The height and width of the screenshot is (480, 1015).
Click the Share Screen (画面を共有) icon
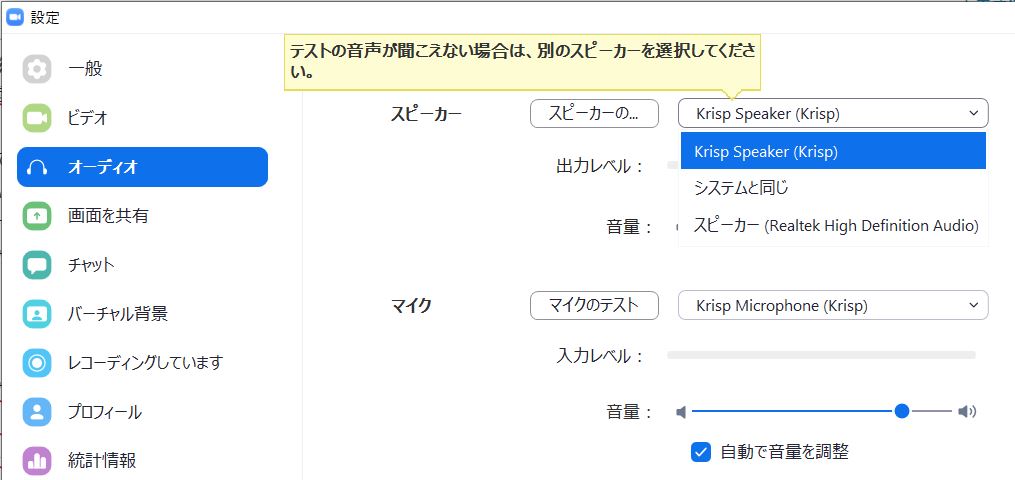click(37, 216)
